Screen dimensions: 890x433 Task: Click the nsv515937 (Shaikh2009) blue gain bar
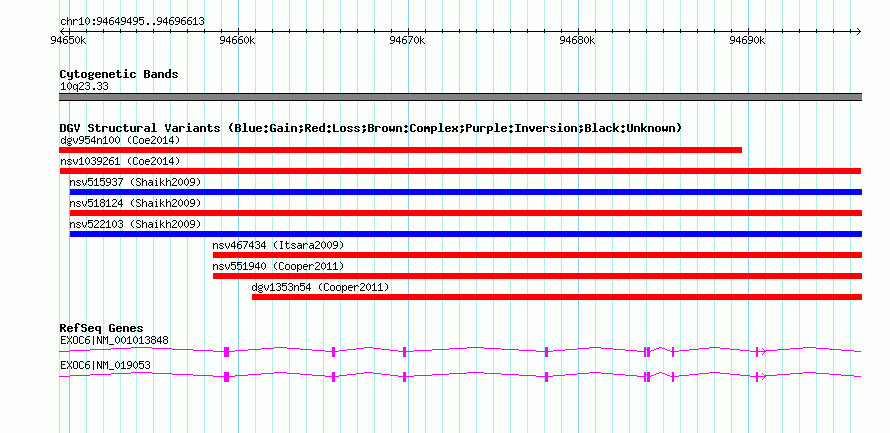[465, 192]
